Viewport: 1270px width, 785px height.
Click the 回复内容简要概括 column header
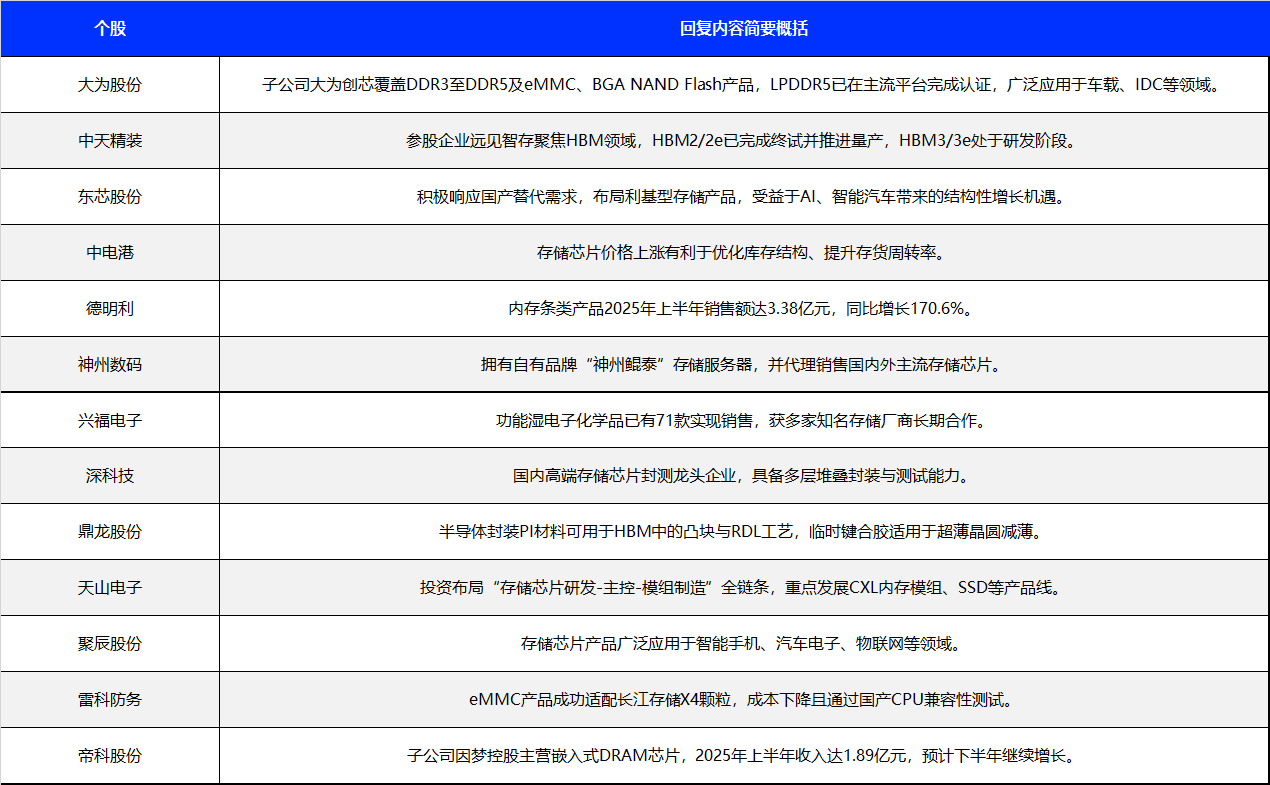(743, 29)
